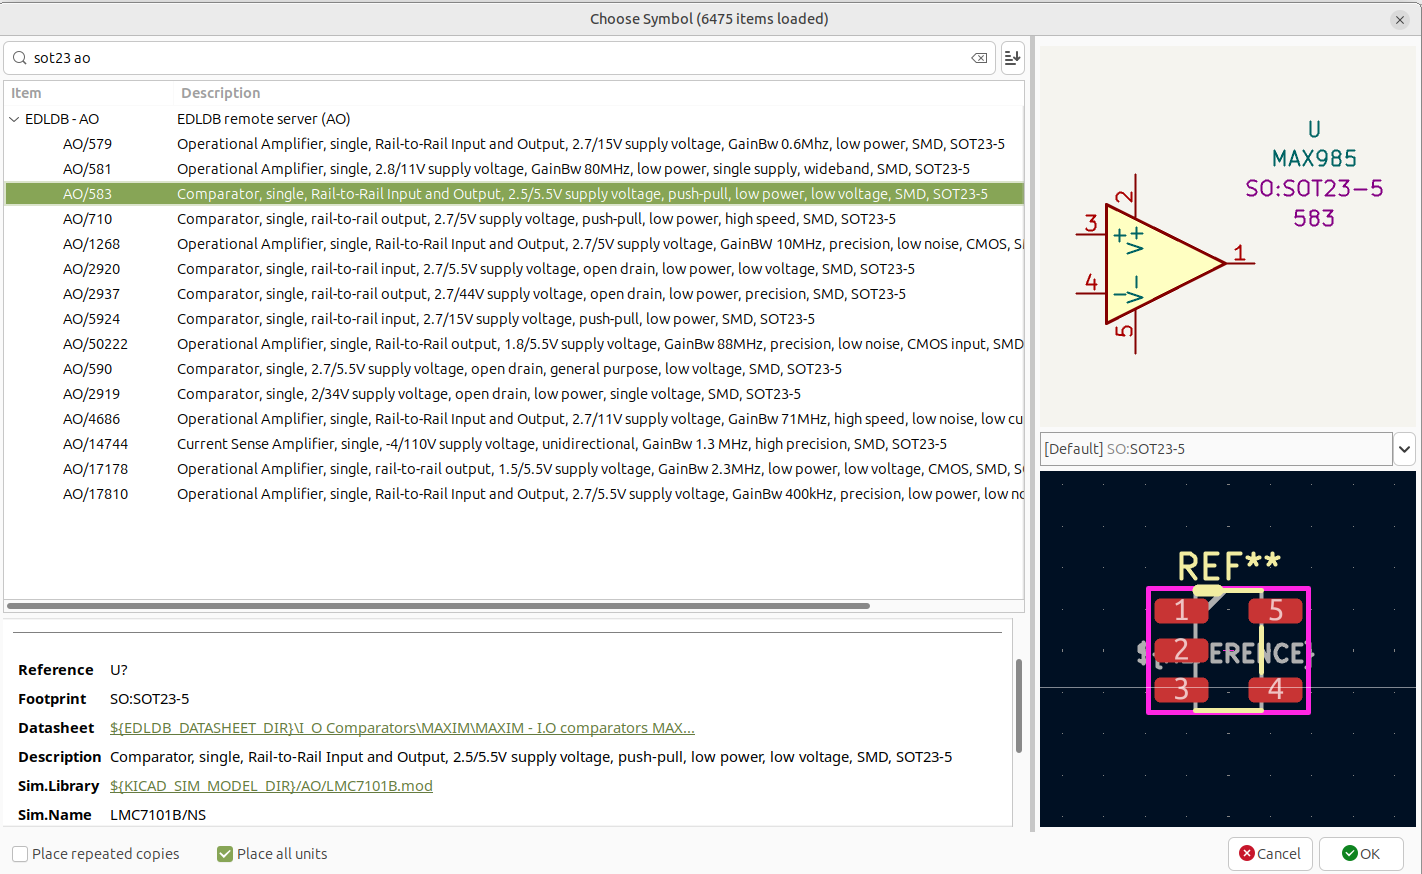This screenshot has height=874, width=1422.
Task: Click the SOT23-5 footprint preview
Action: point(1227,648)
